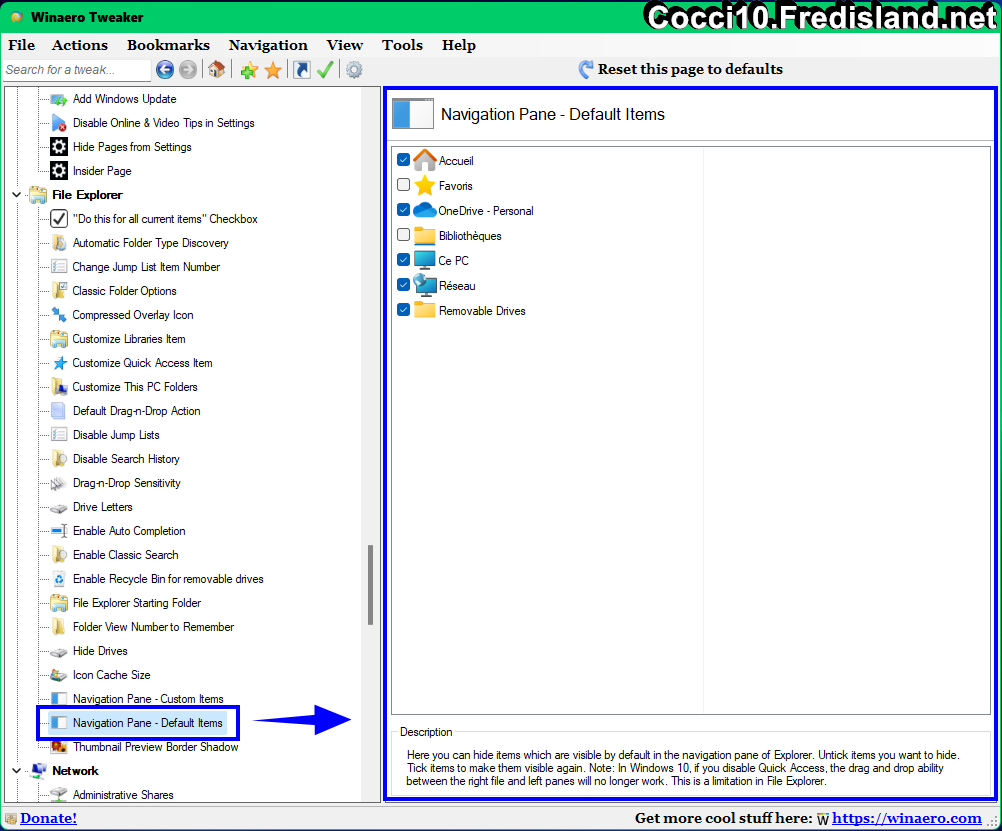The width and height of the screenshot is (1002, 831).
Task: Collapse the Network tree category
Action: (17, 771)
